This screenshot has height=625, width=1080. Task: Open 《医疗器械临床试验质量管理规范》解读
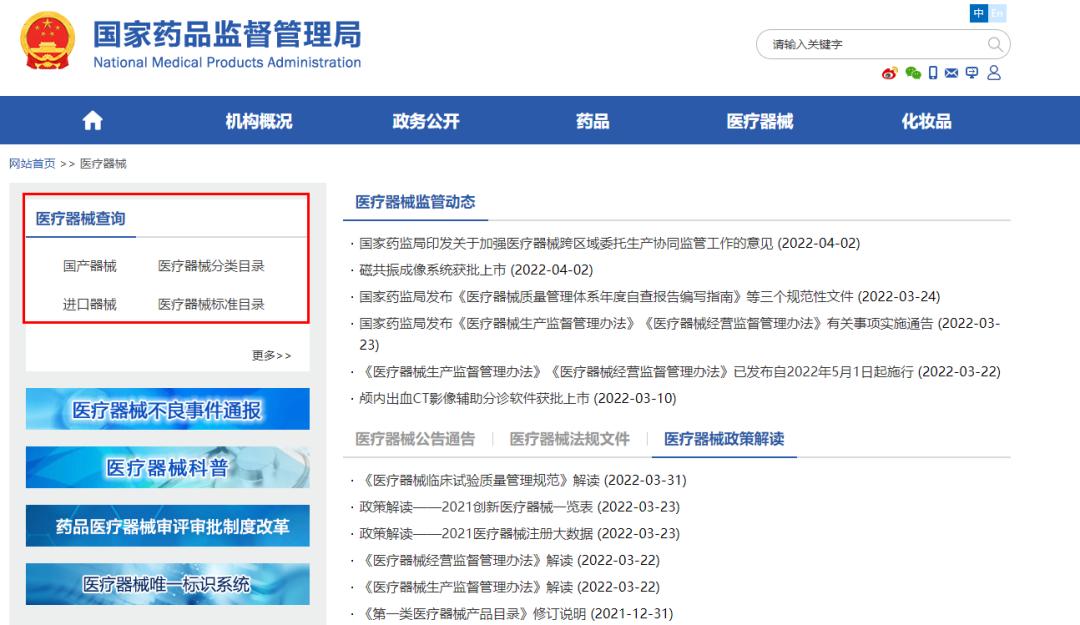point(523,480)
